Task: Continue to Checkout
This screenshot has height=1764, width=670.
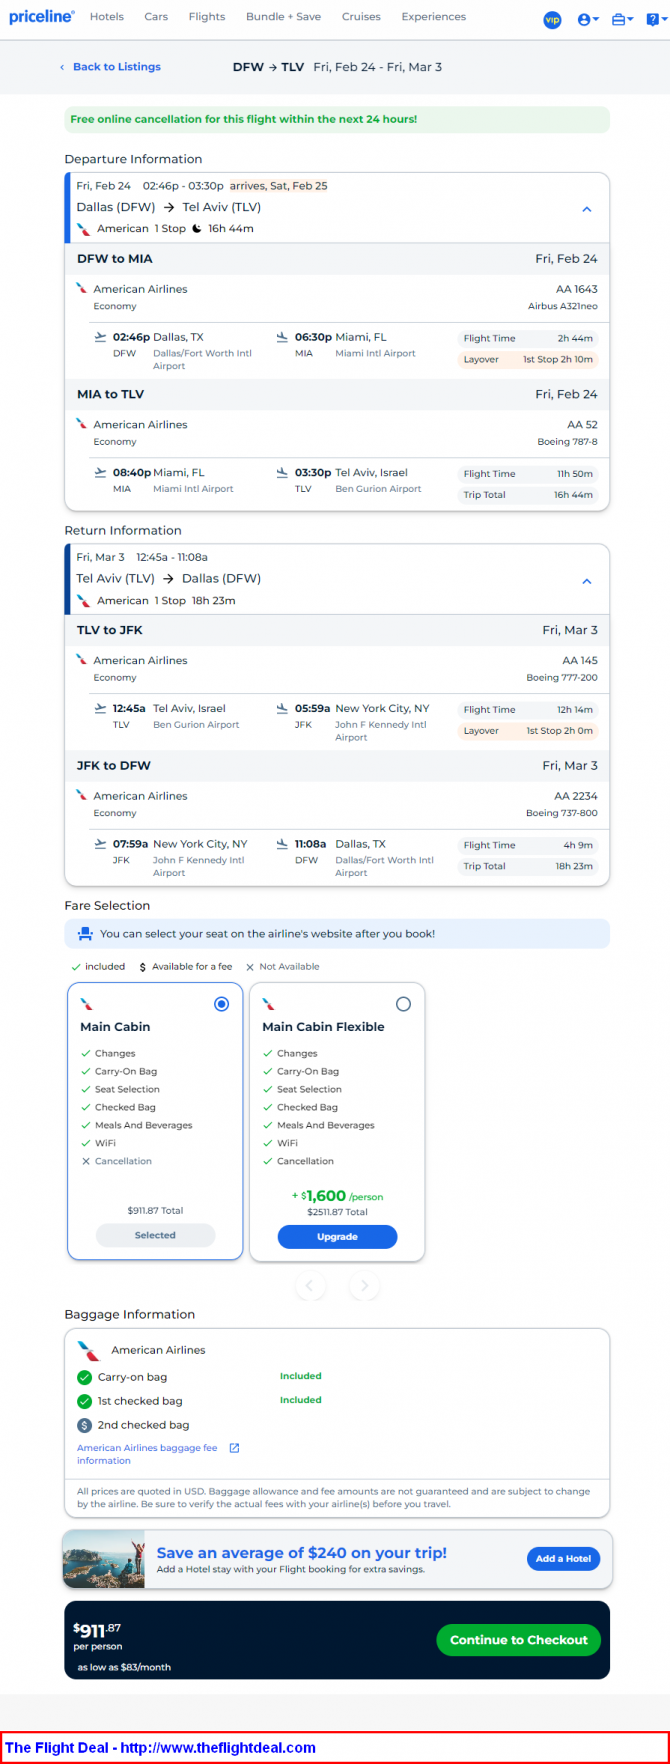Action: 518,1640
